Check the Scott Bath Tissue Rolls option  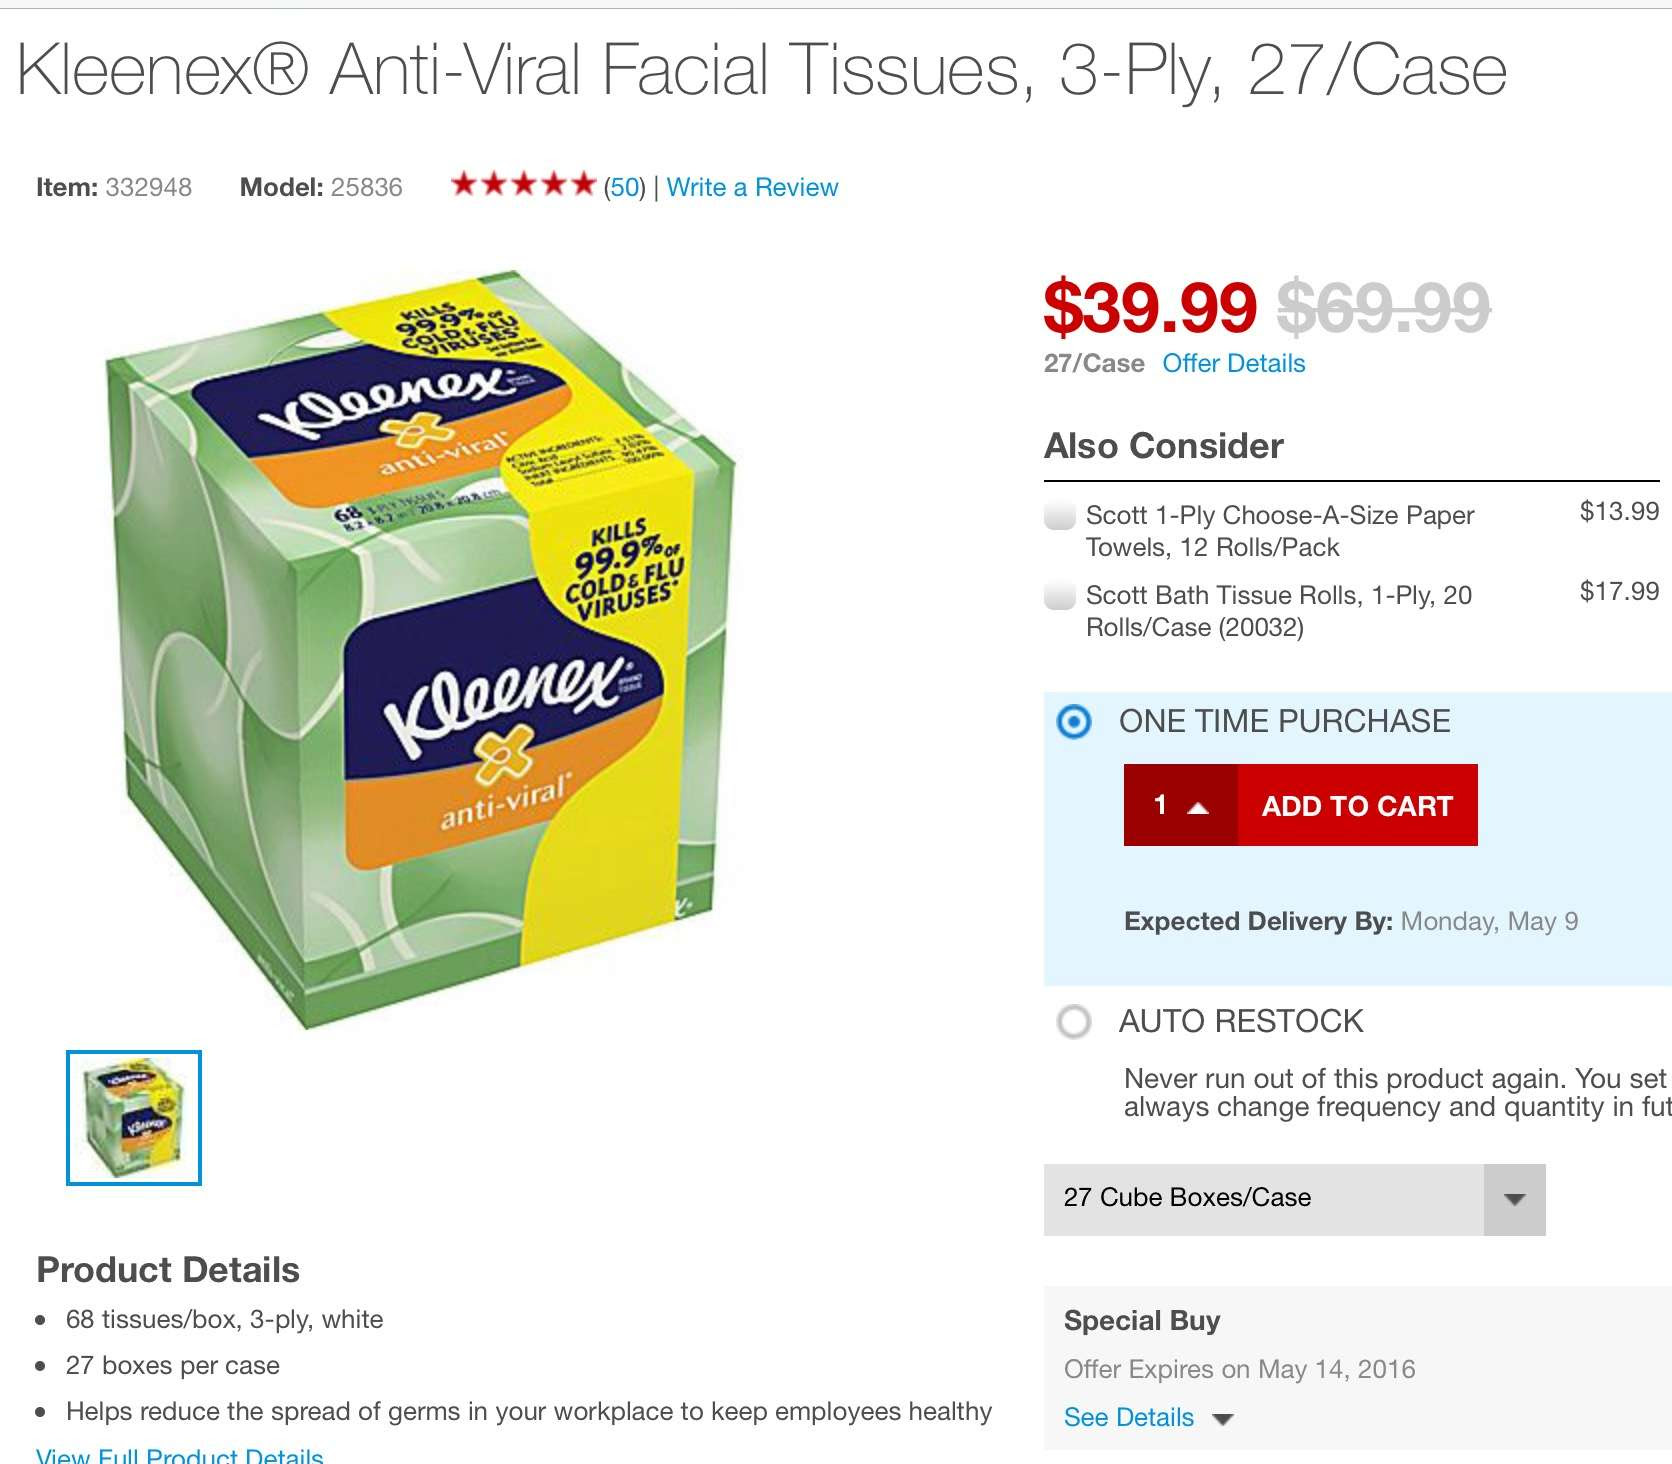pyautogui.click(x=1059, y=595)
